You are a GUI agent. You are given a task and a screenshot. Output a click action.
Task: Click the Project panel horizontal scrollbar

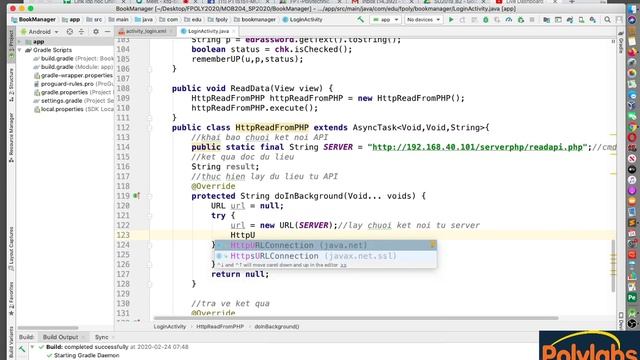click(48, 327)
